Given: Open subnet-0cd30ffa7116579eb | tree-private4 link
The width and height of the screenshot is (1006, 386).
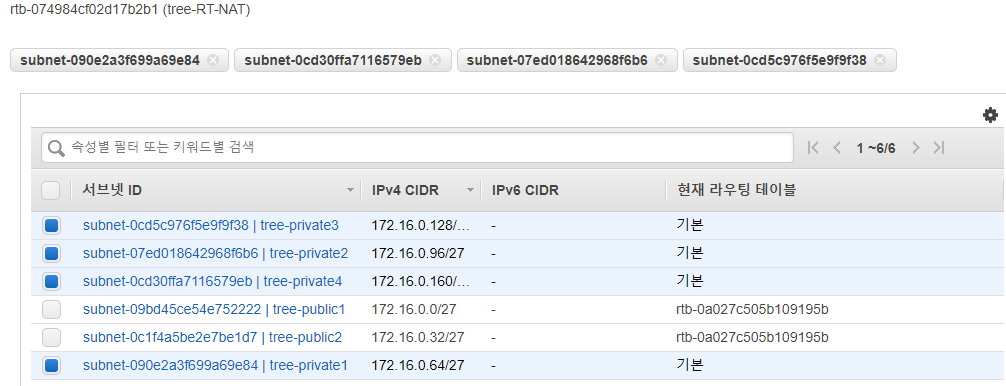Looking at the screenshot, I should tap(212, 281).
